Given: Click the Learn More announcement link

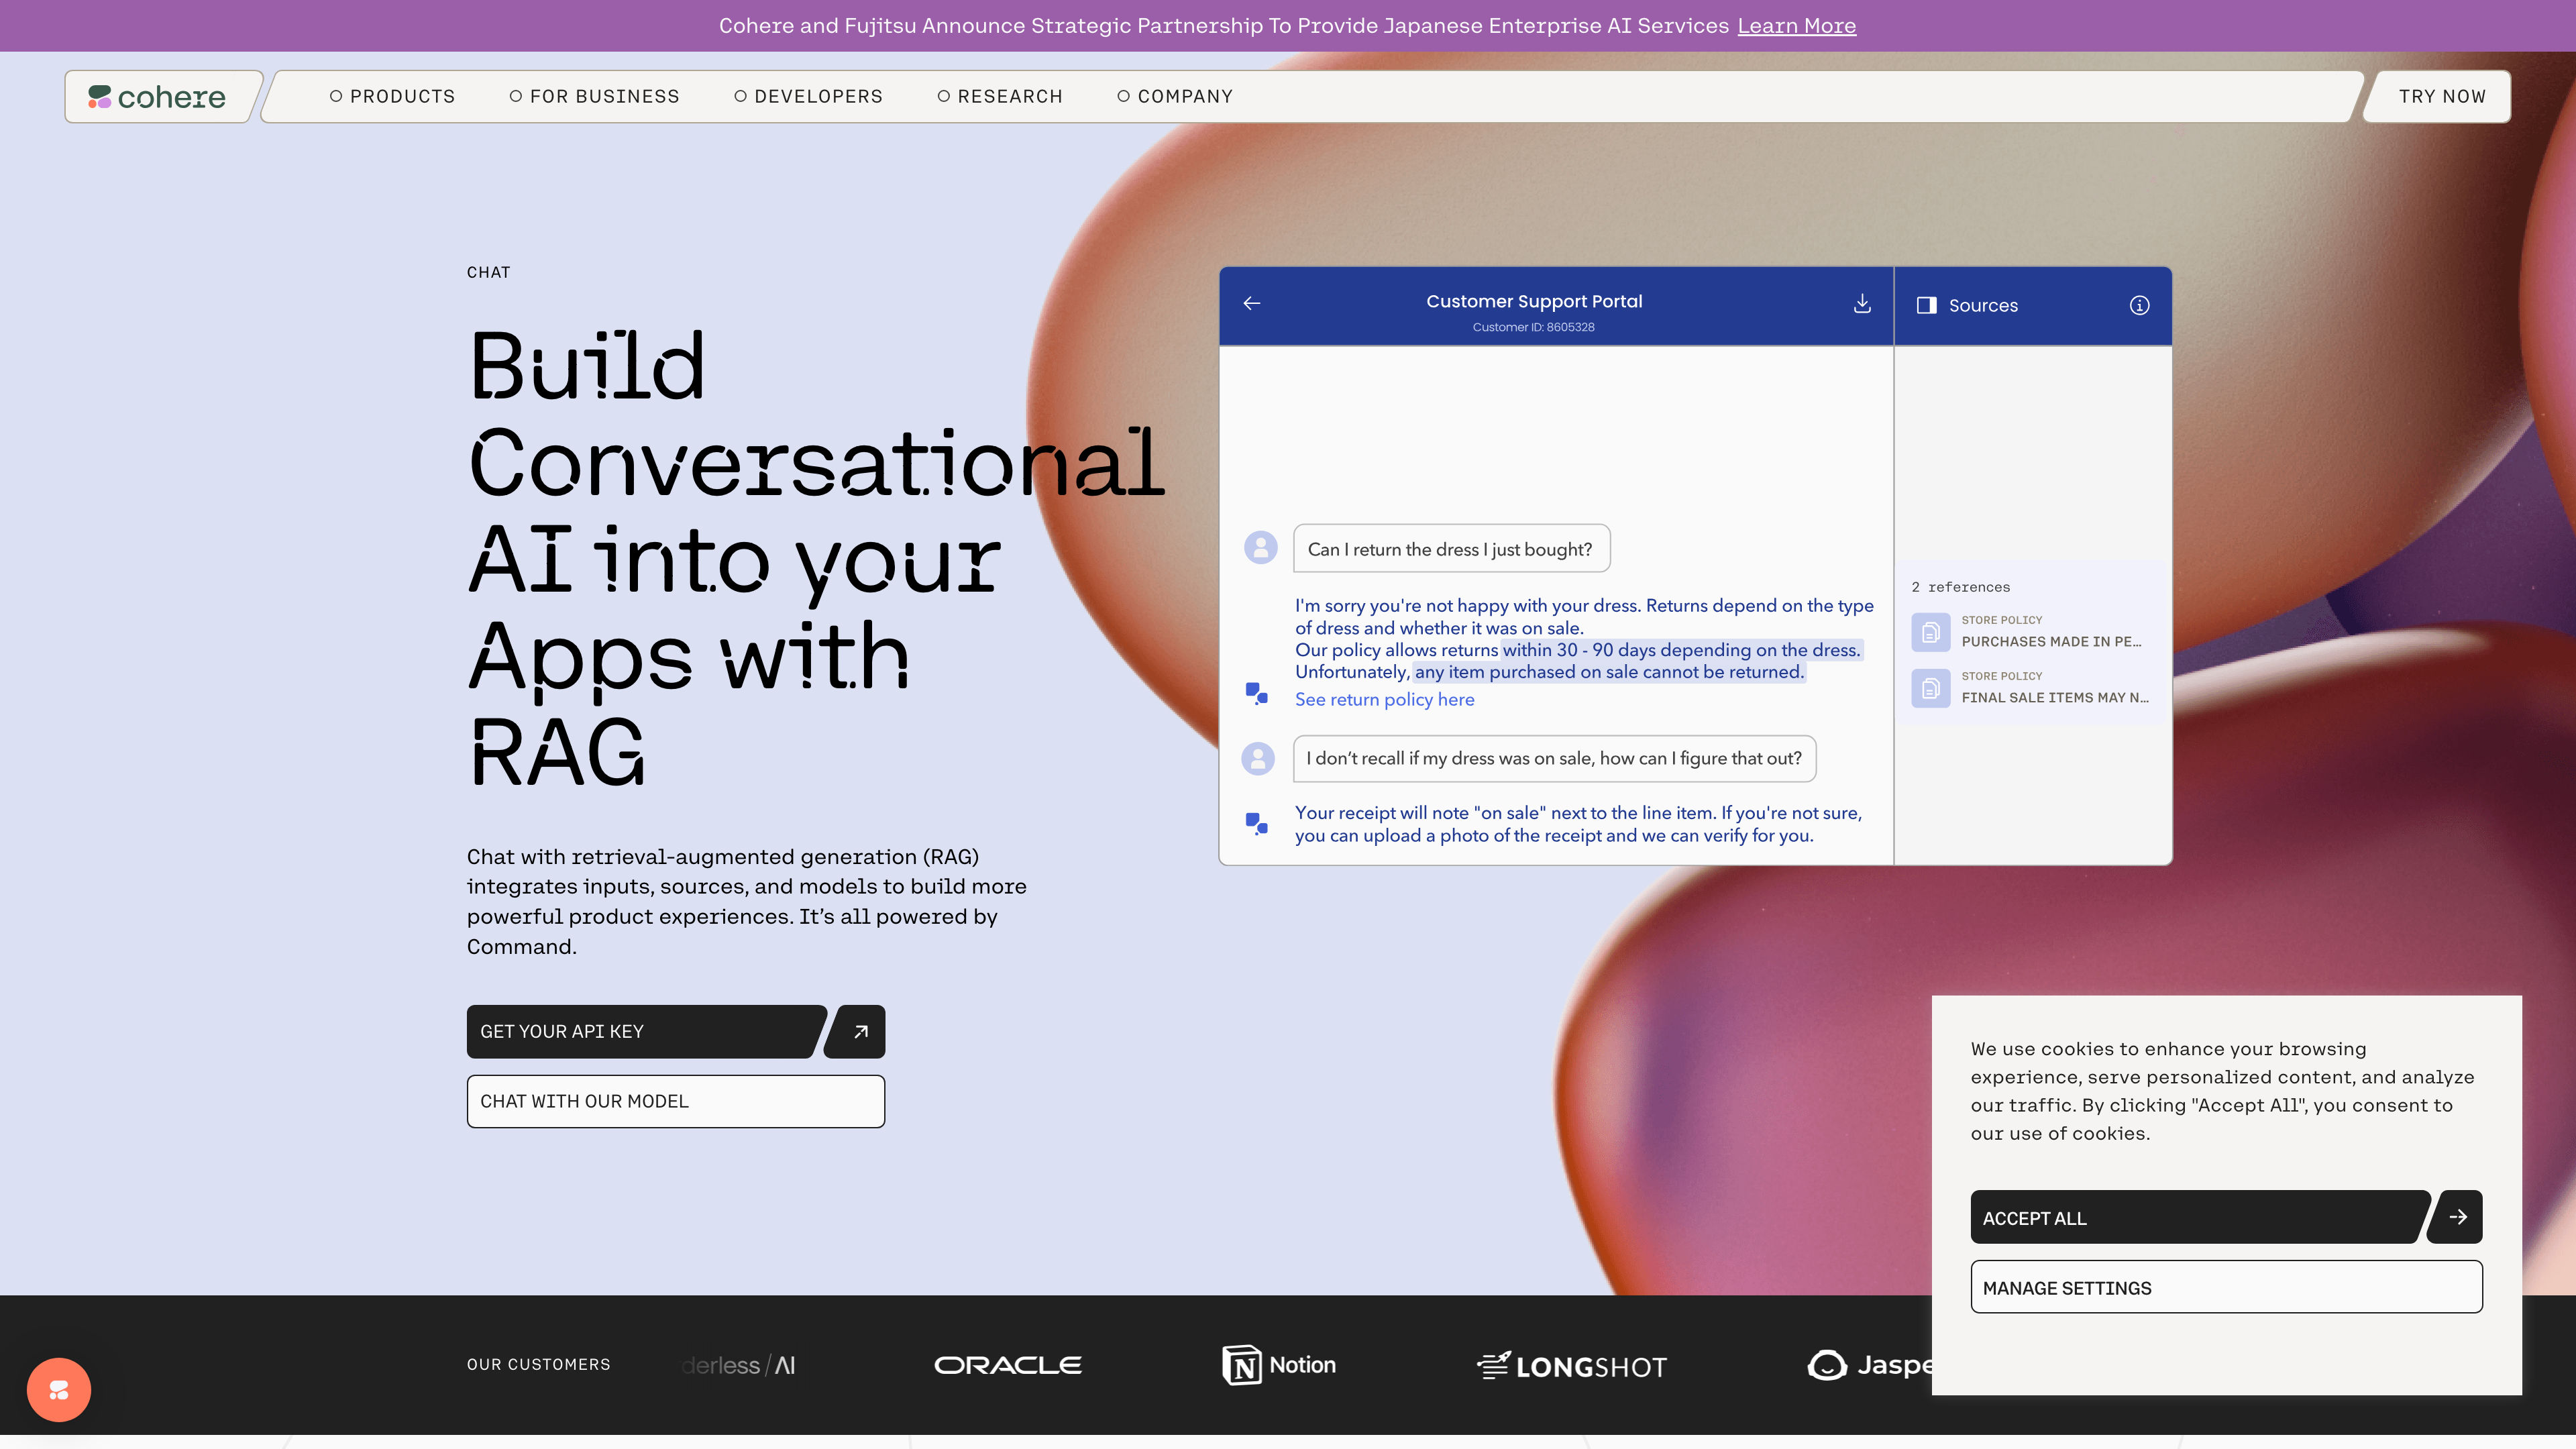Looking at the screenshot, I should (1796, 26).
